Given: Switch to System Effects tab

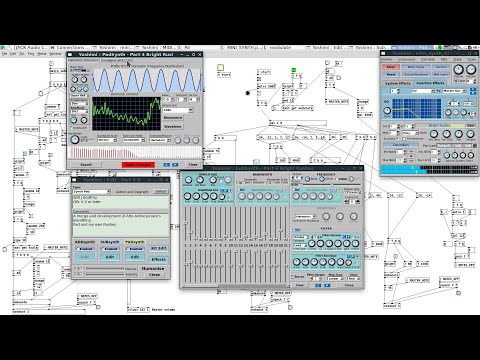Looking at the screenshot, I should tap(398, 83).
